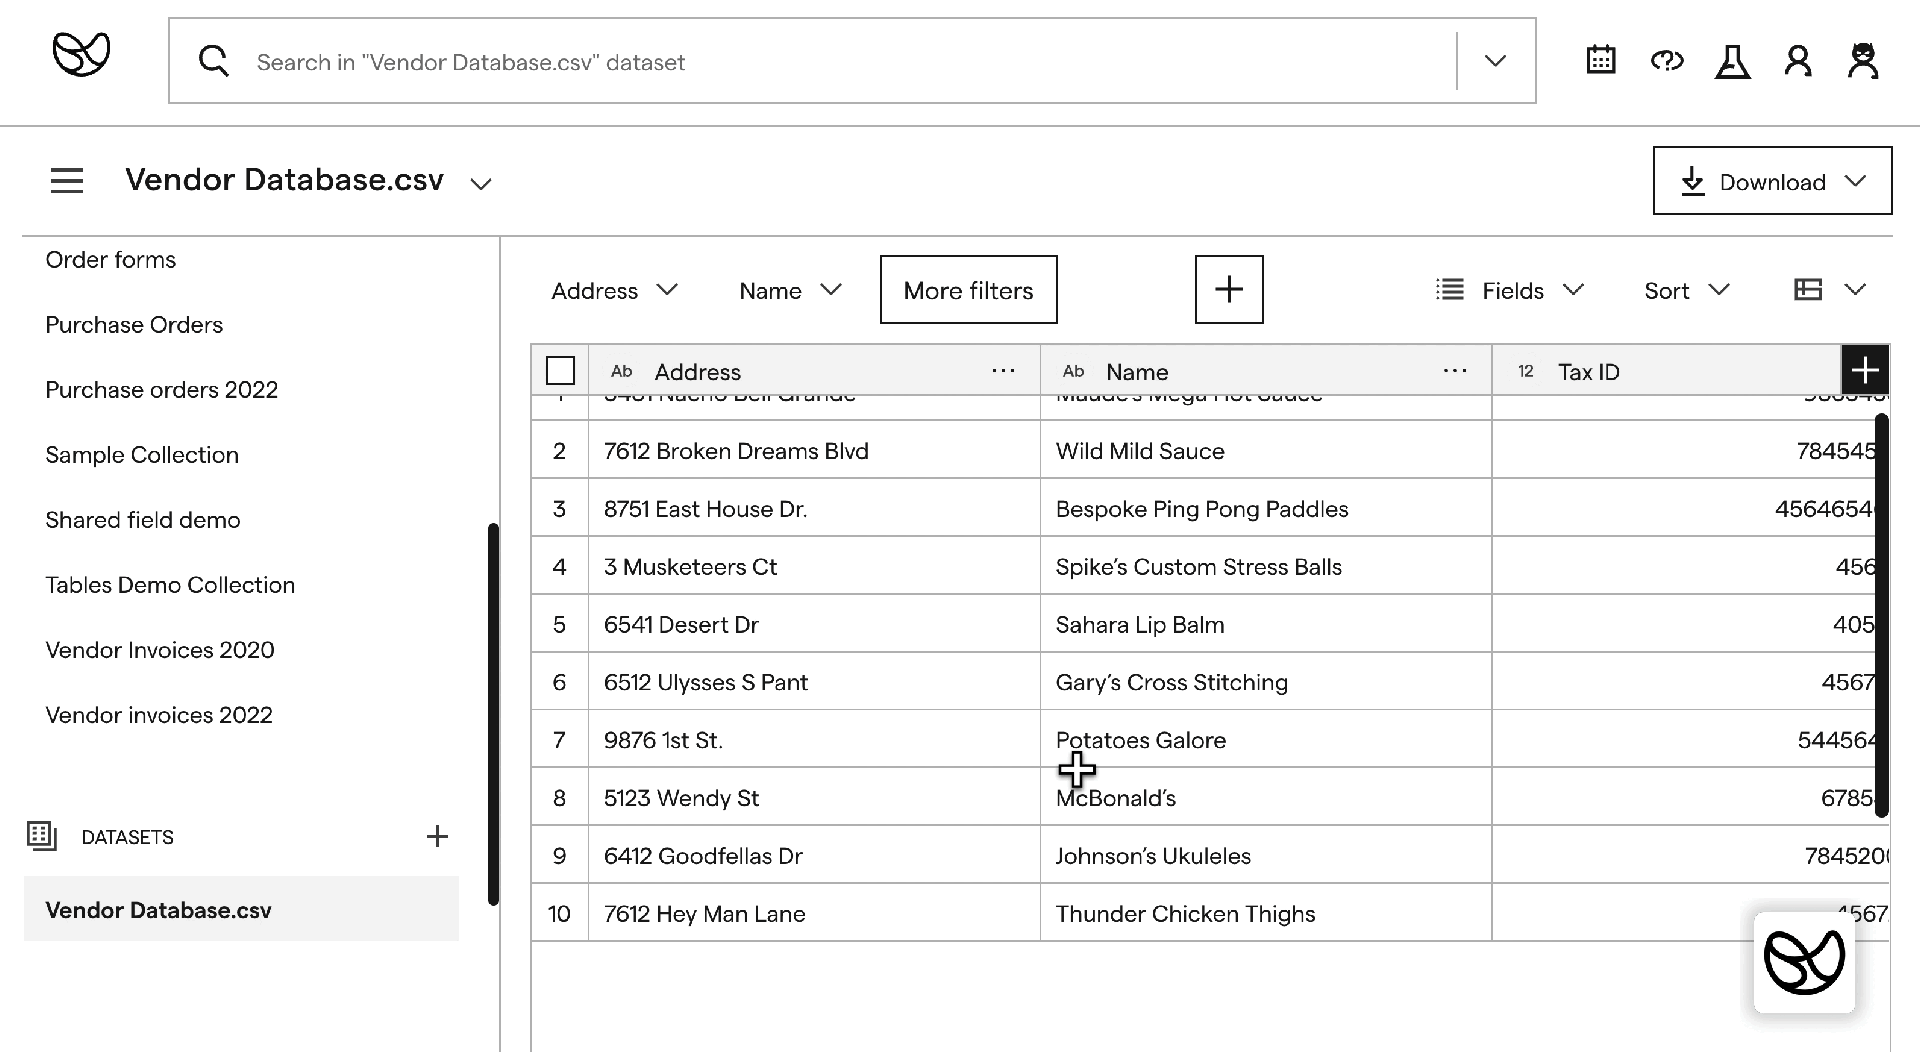Screen dimensions: 1920x1052
Task: Click the Address column header
Action: (814, 371)
